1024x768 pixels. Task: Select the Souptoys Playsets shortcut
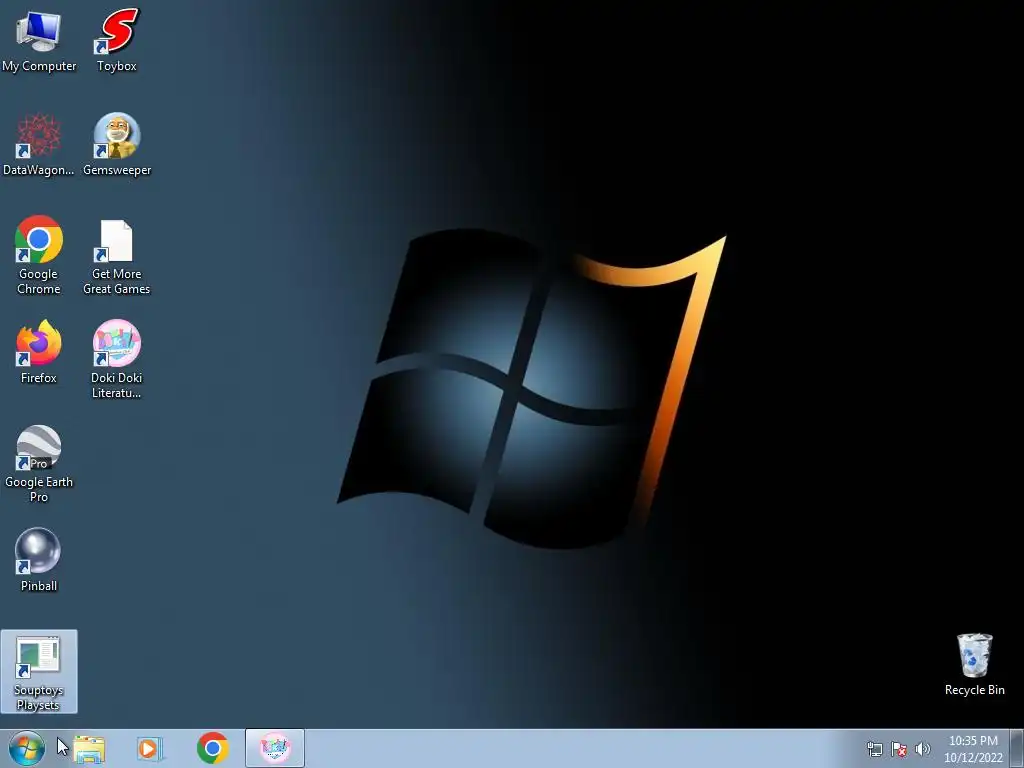click(x=39, y=671)
